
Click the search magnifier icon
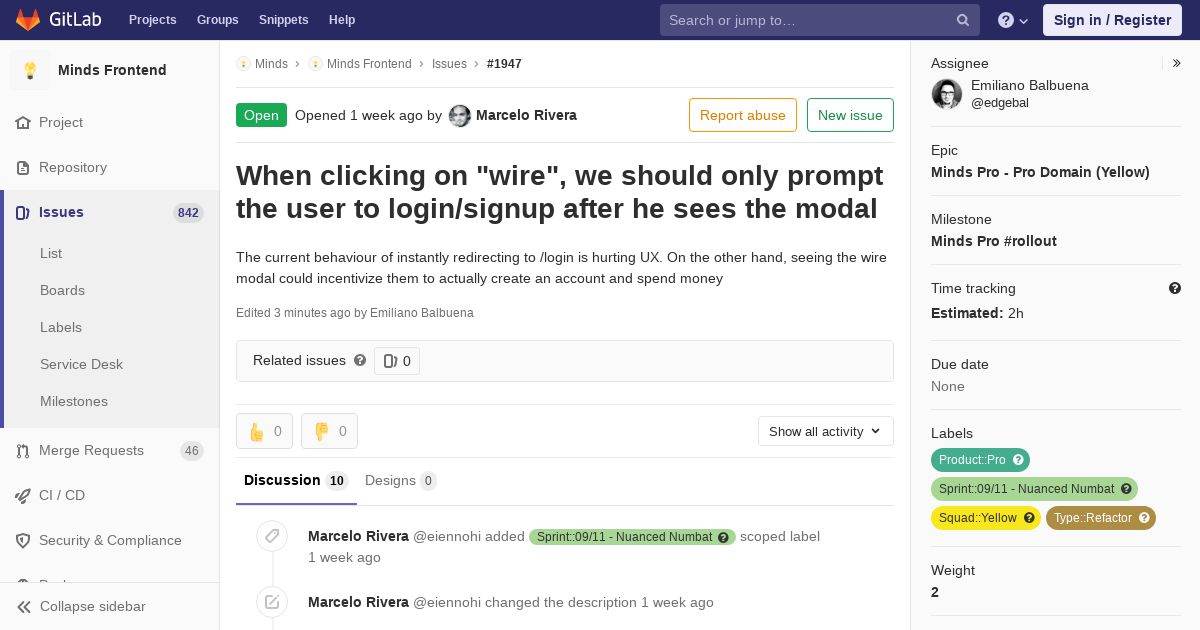963,20
